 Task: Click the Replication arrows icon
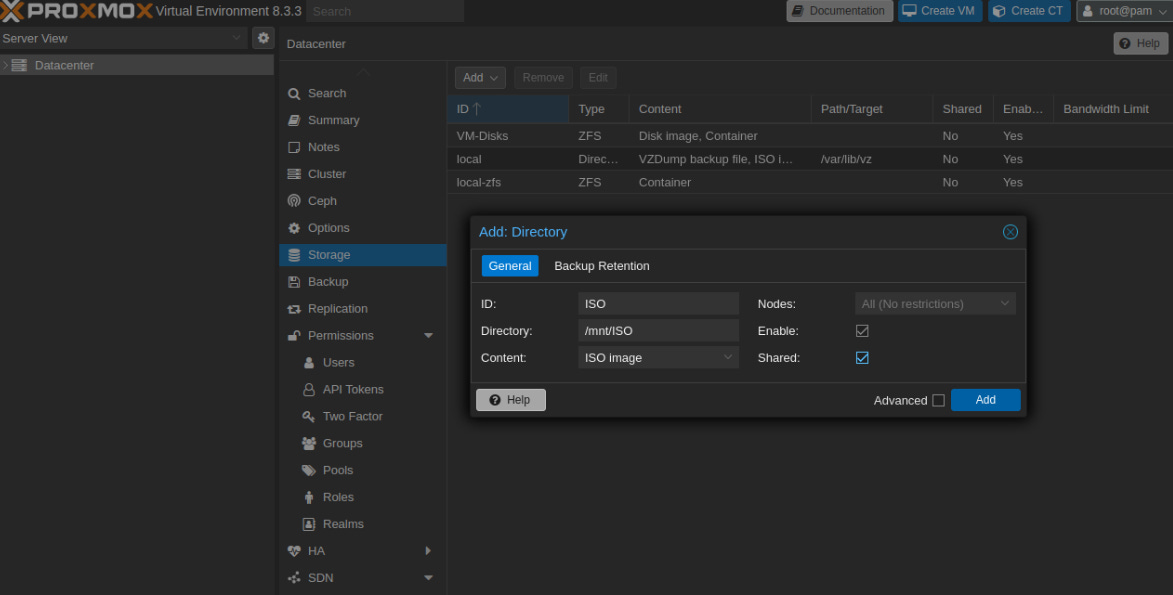point(294,309)
